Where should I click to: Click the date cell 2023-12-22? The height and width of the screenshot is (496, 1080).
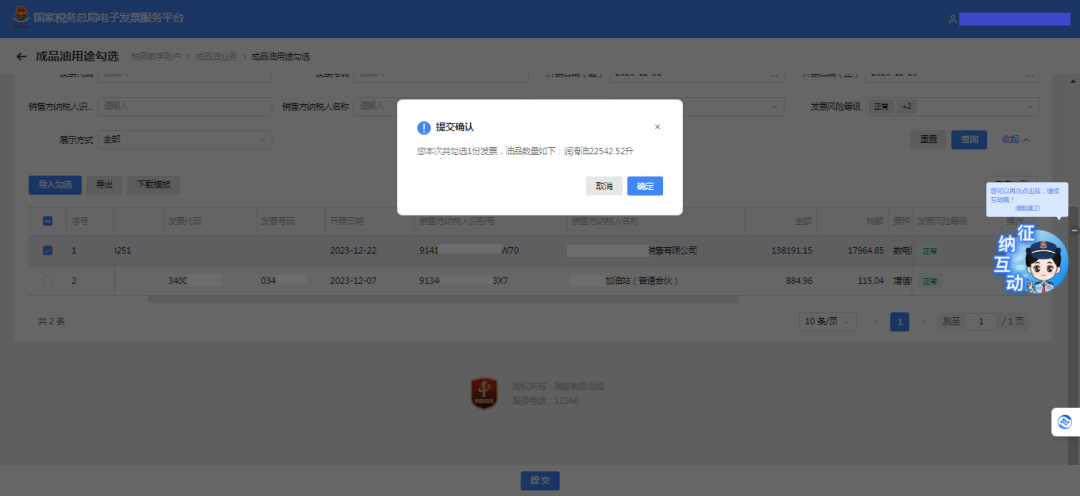[x=353, y=251]
